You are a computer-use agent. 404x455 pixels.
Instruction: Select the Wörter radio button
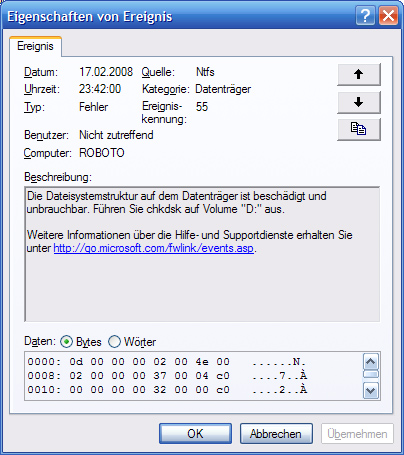pyautogui.click(x=114, y=342)
